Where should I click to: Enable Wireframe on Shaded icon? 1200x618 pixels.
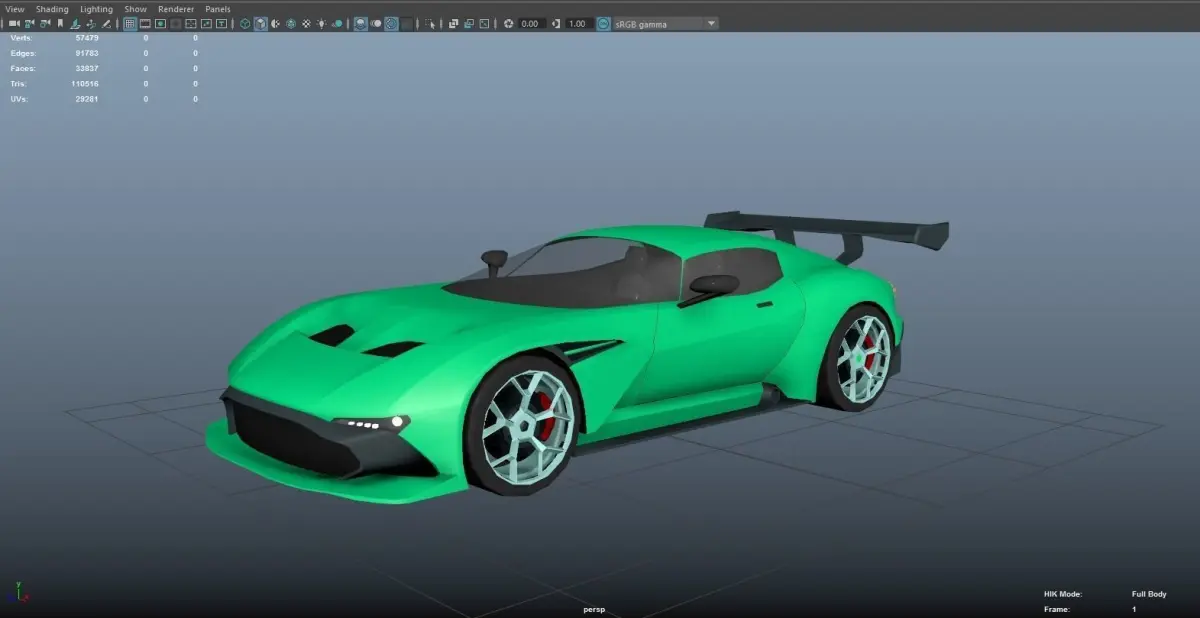pyautogui.click(x=291, y=23)
